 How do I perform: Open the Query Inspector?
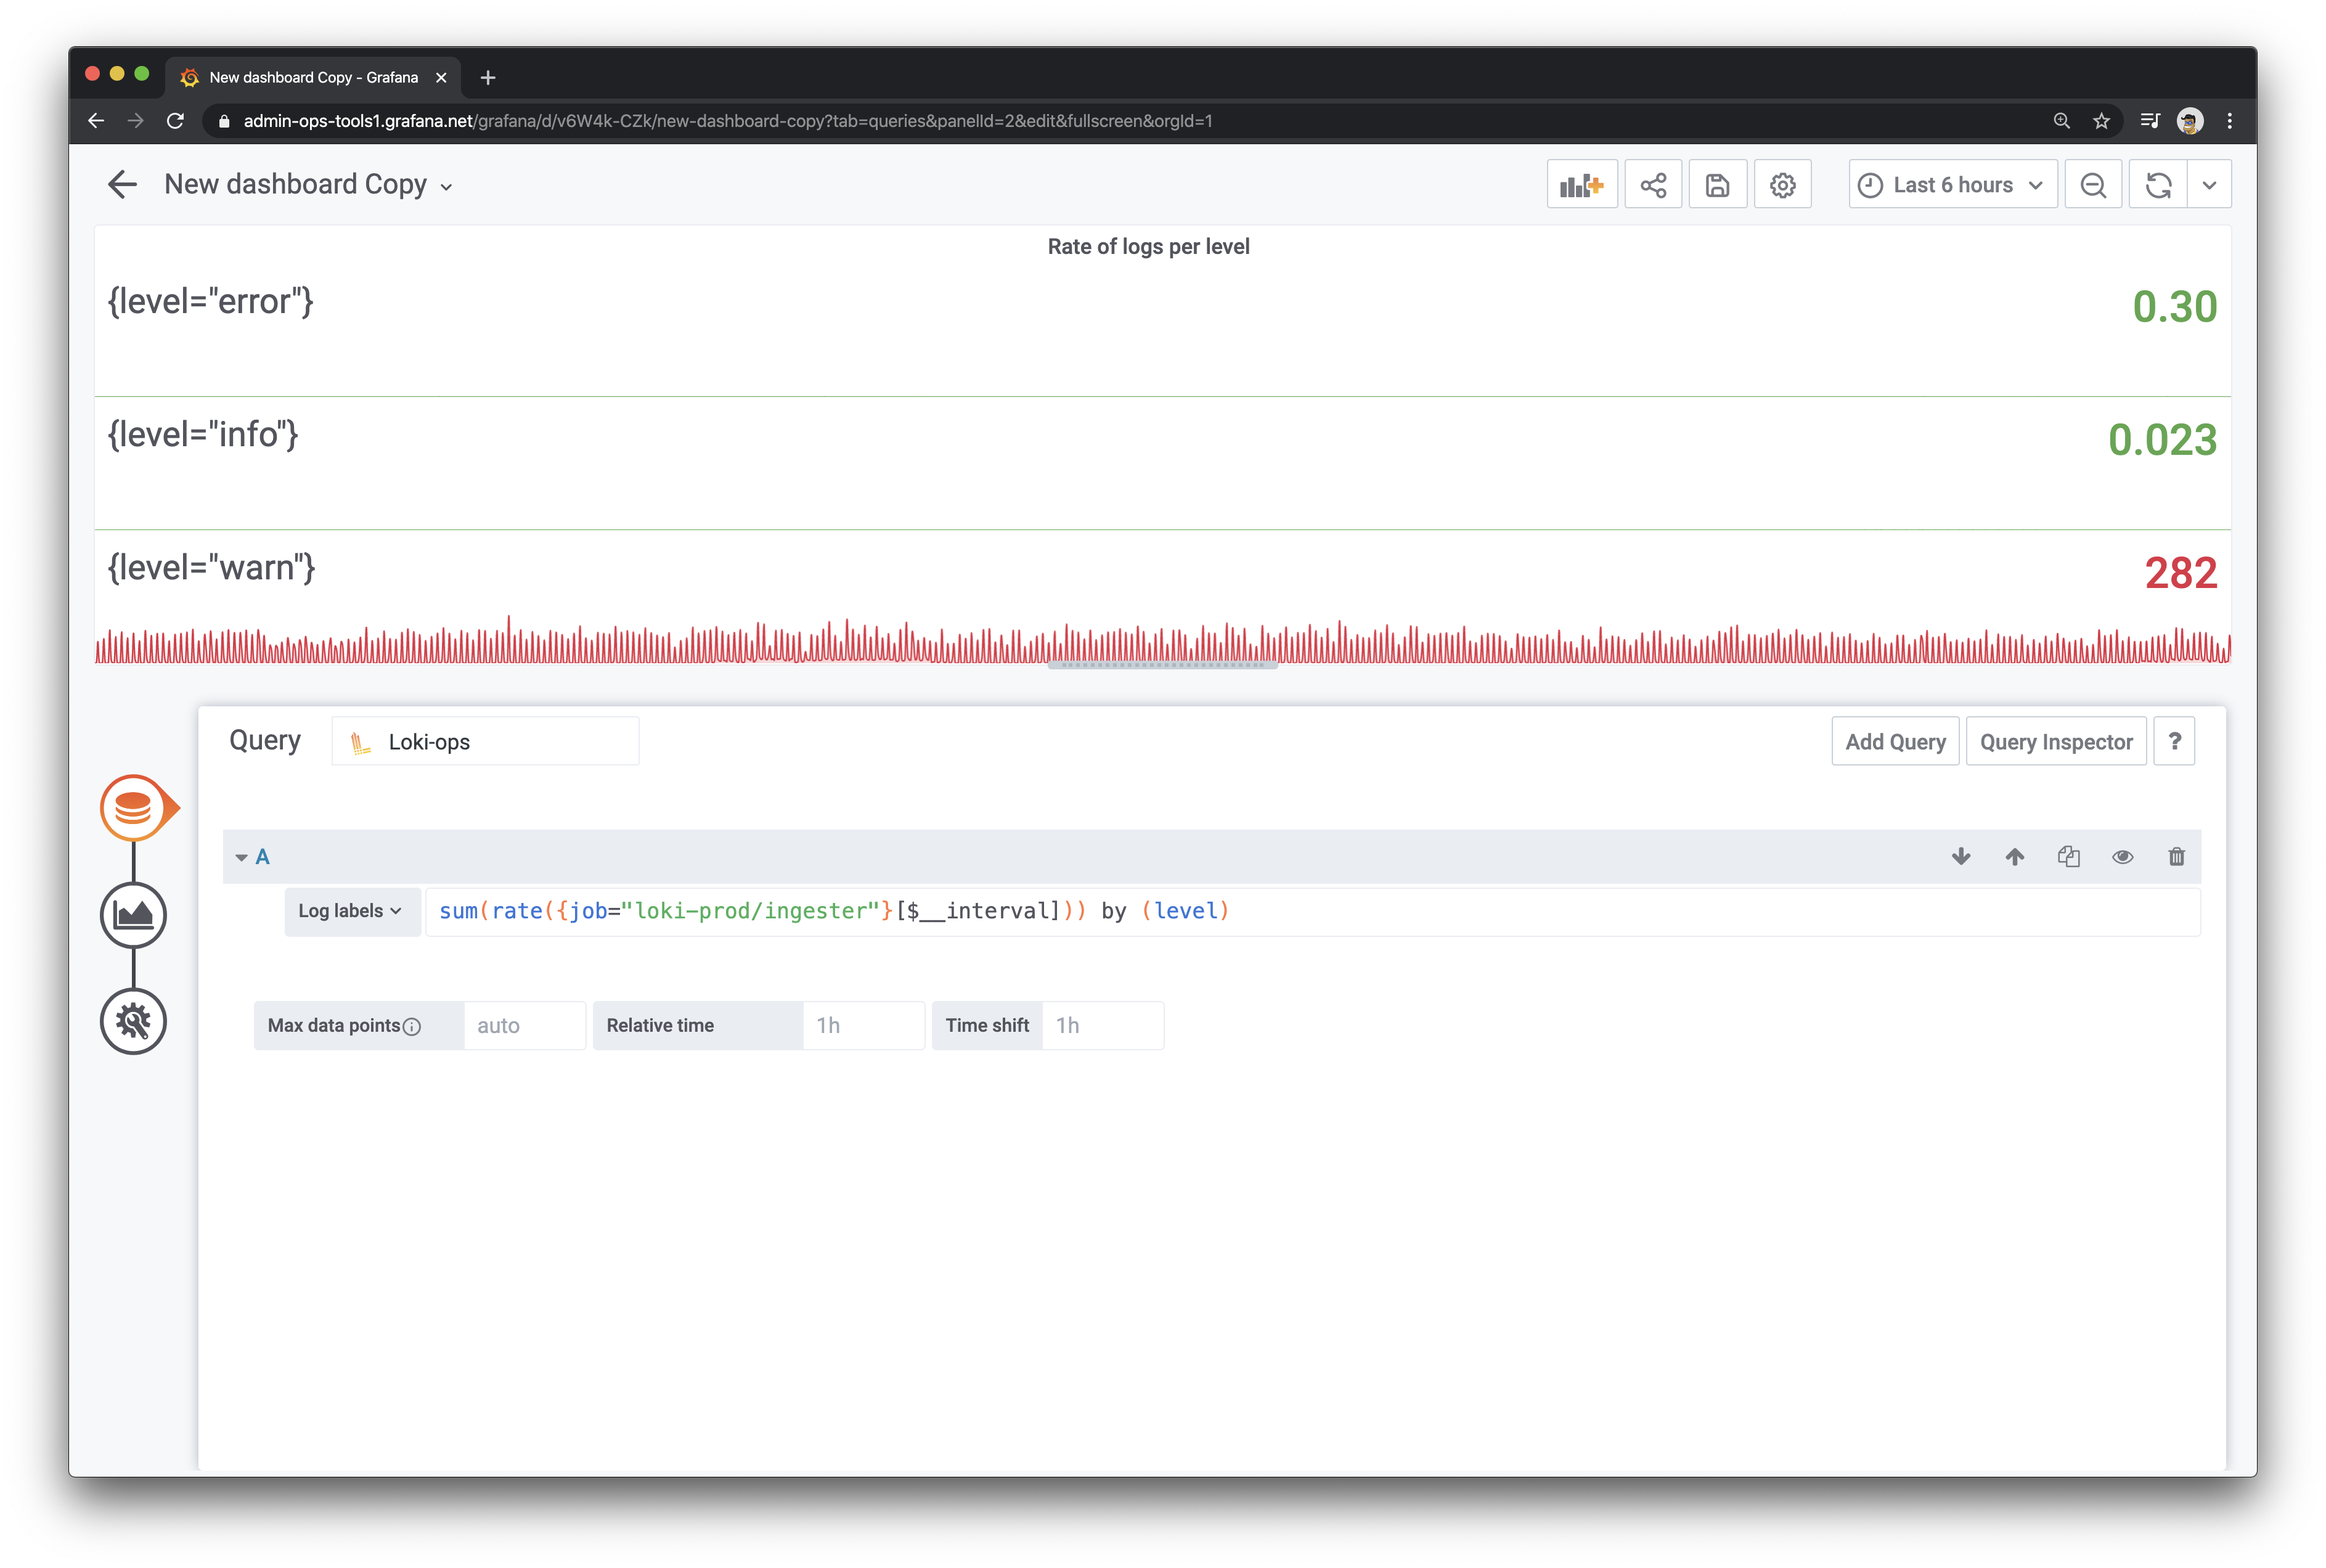[2056, 741]
